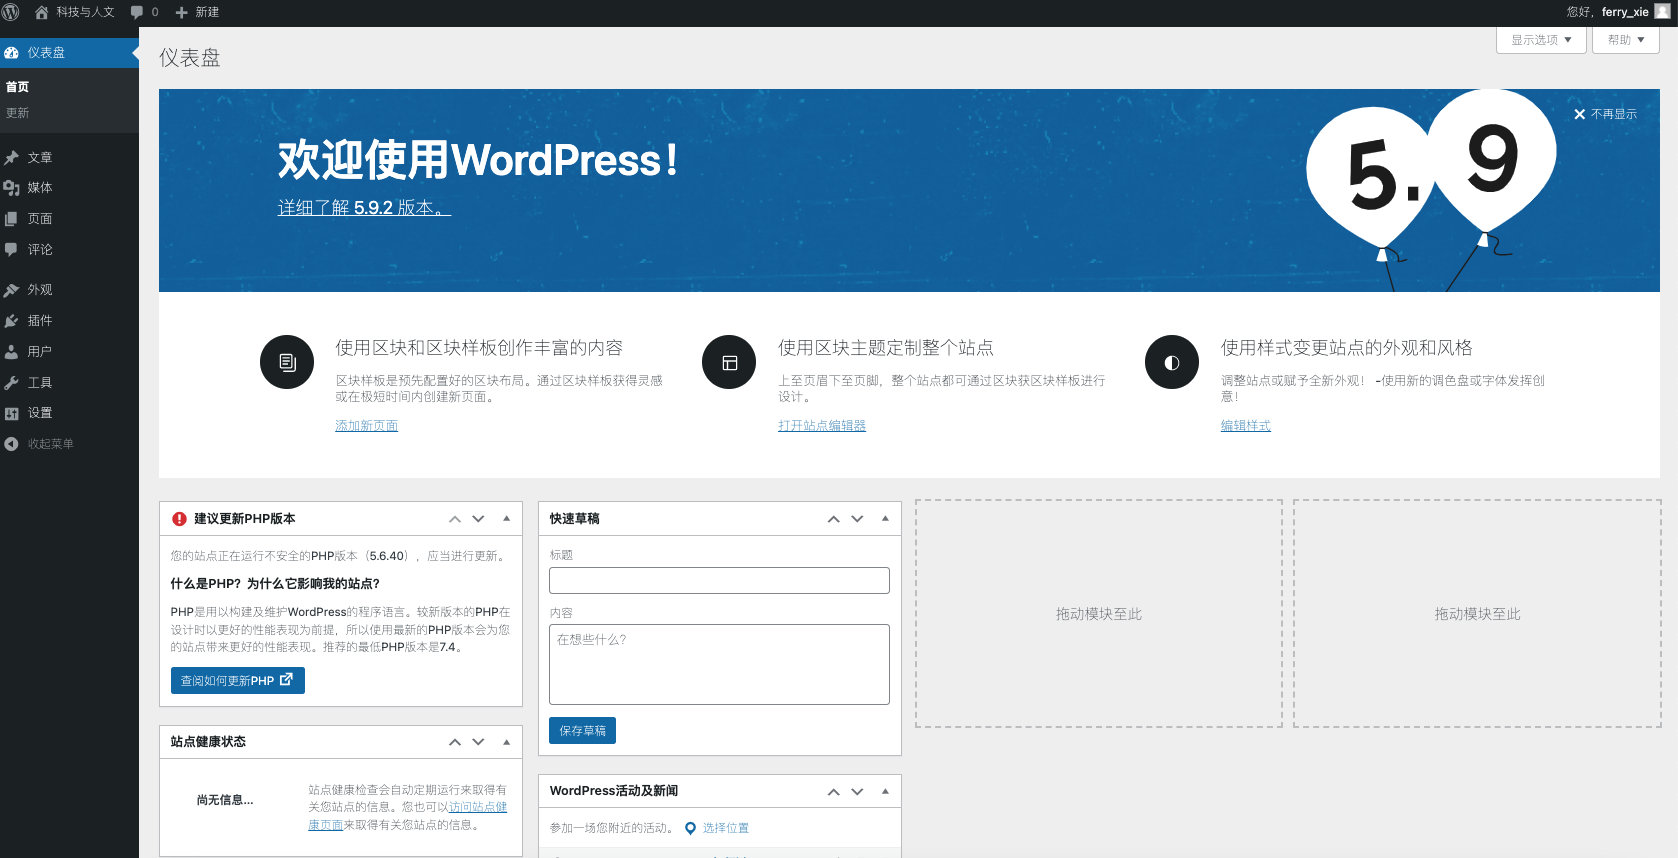Toggle the 快速草稿 panel collapse arrow
Screen dimensions: 1678x858
pyautogui.click(x=885, y=519)
